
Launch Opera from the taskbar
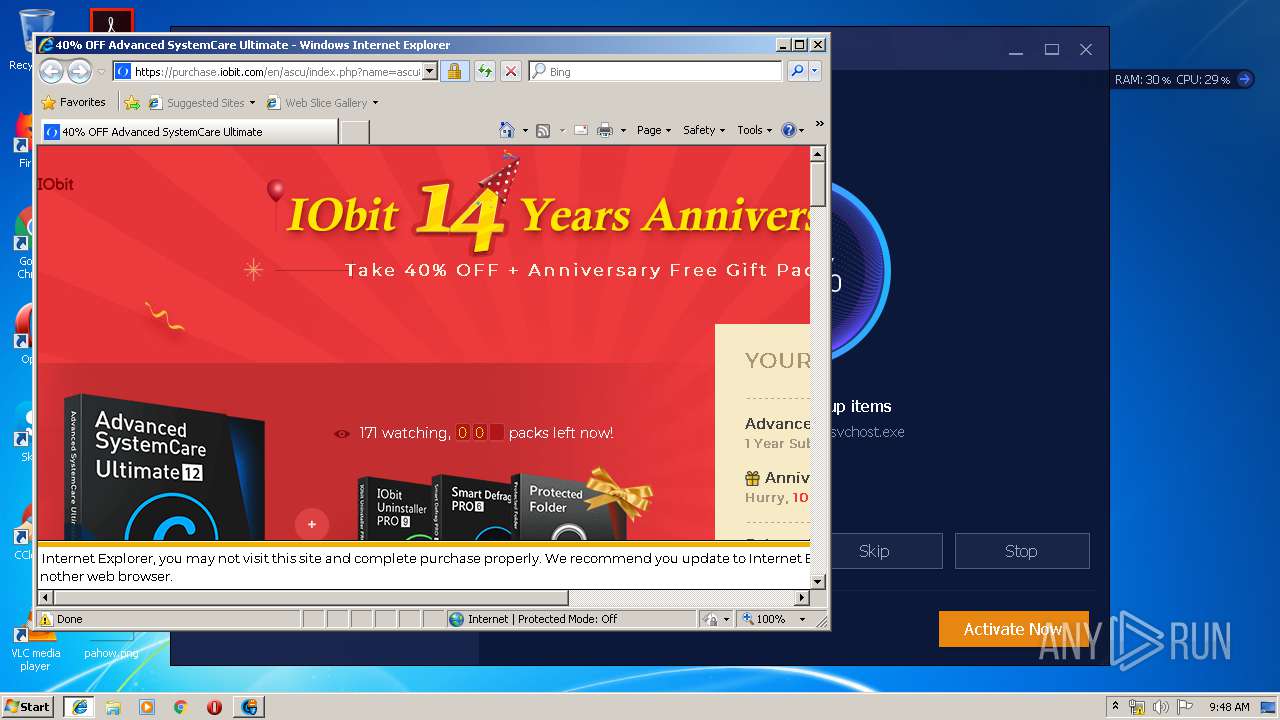tap(215, 707)
